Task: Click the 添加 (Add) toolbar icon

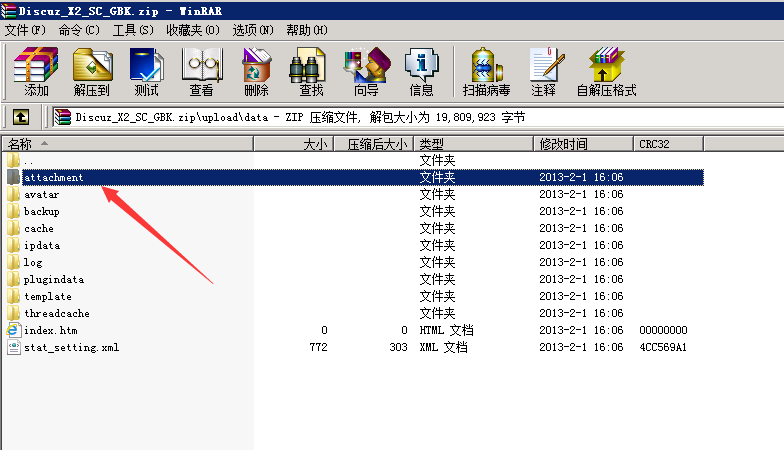Action: point(36,70)
